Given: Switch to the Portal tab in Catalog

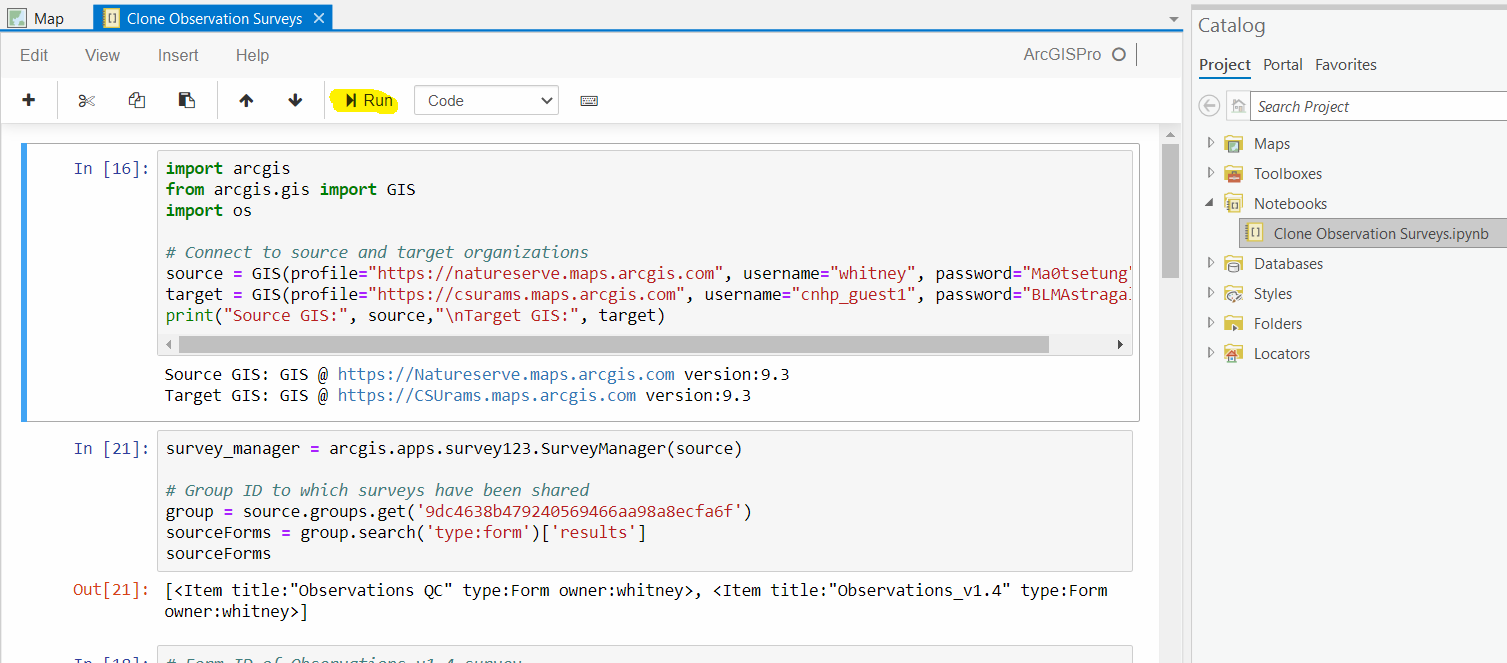Looking at the screenshot, I should [x=1282, y=64].
